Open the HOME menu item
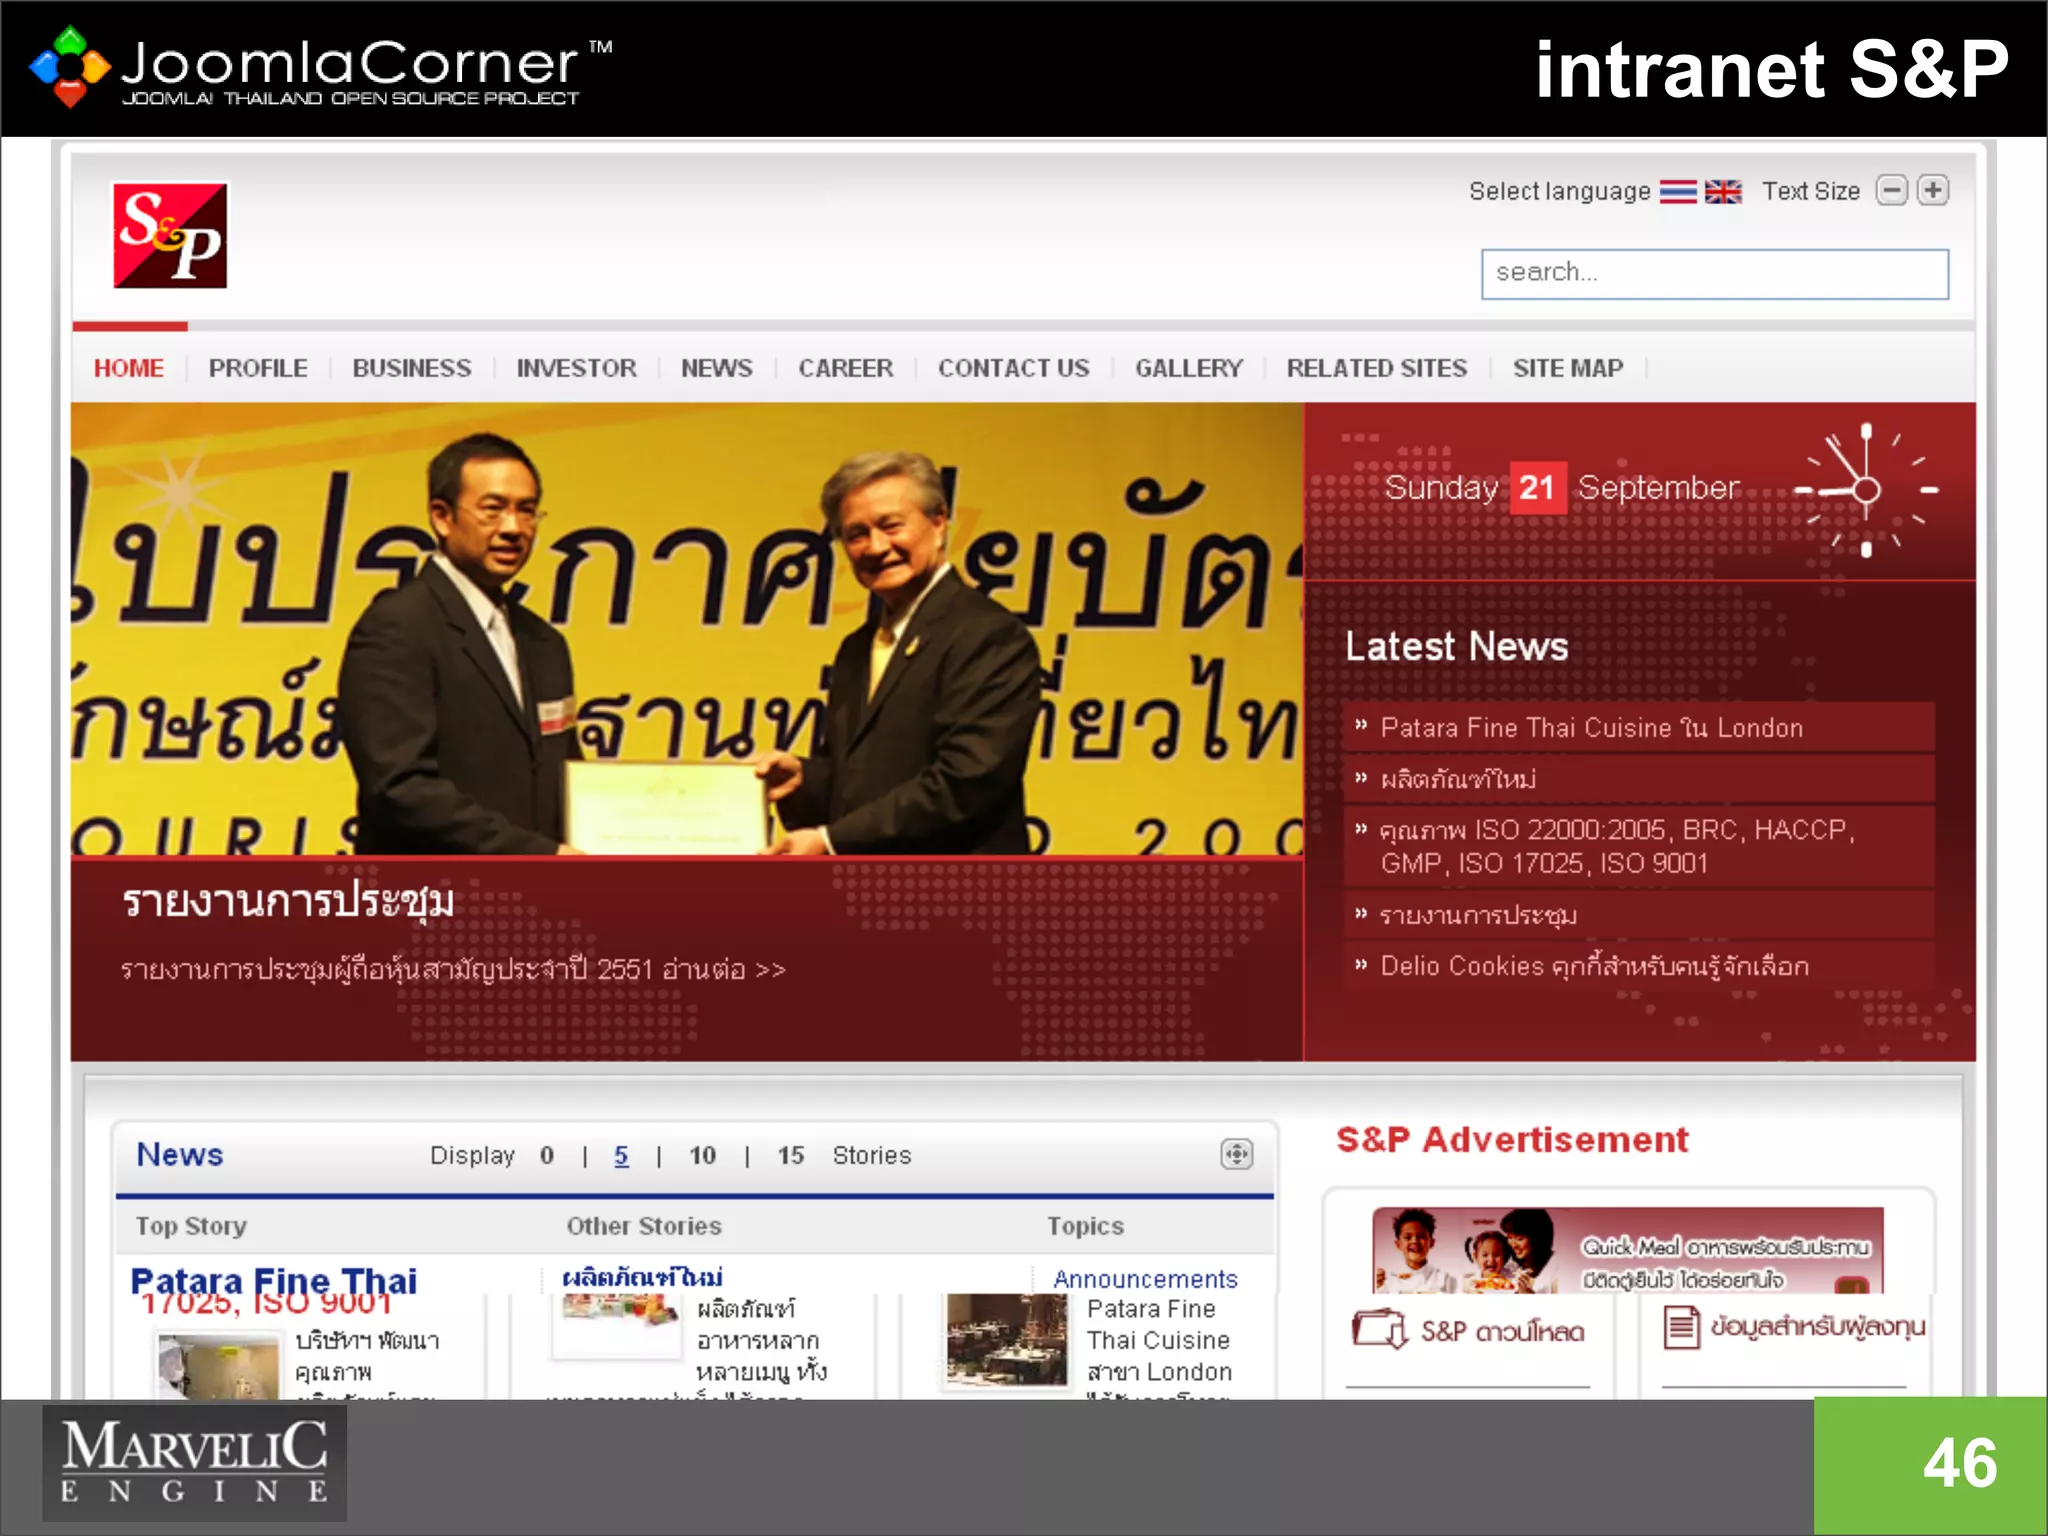Image resolution: width=2048 pixels, height=1536 pixels. coord(128,368)
